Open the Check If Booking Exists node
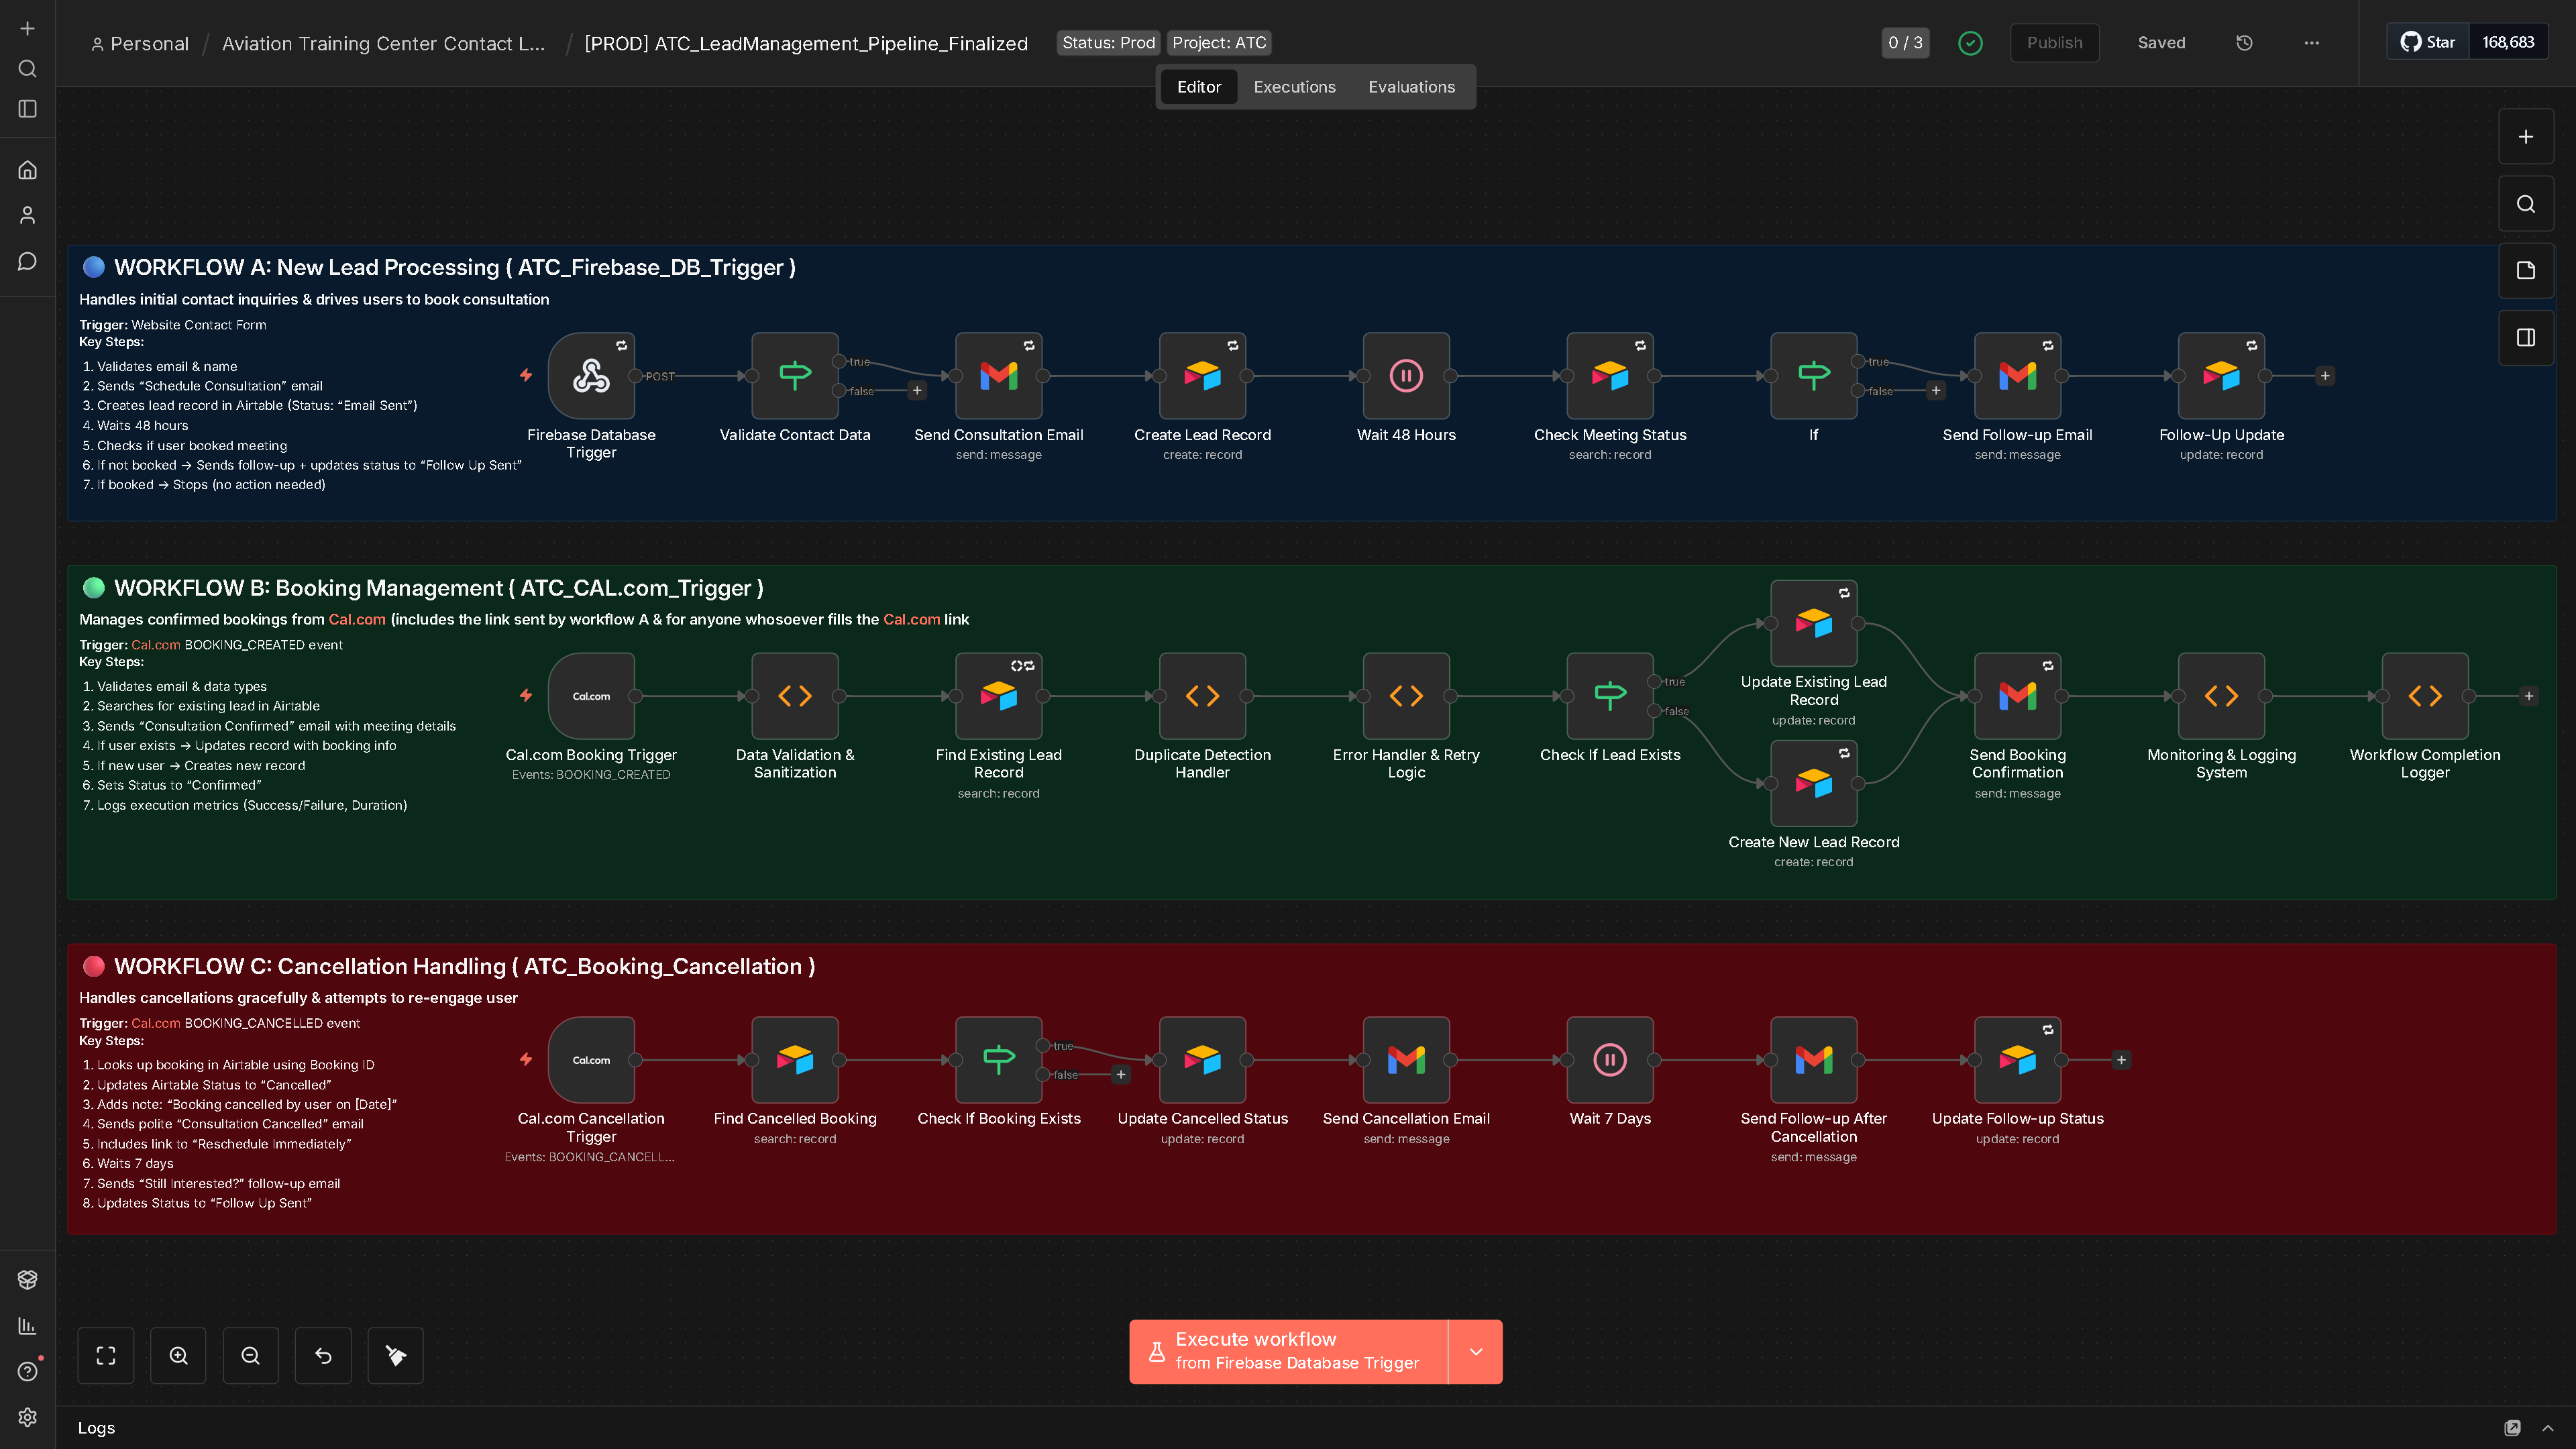2576x1449 pixels. [x=998, y=1060]
